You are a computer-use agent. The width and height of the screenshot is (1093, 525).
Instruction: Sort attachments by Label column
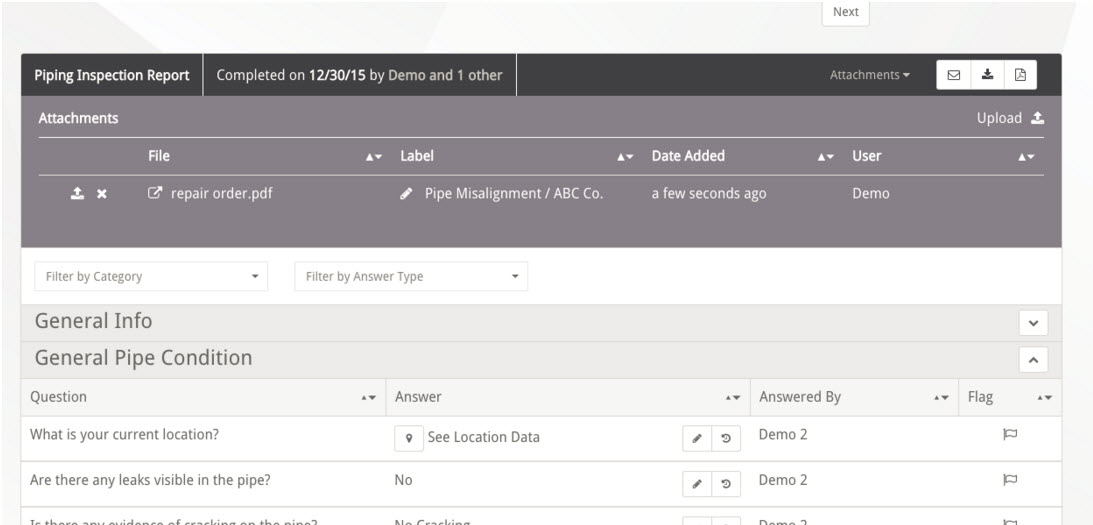(x=625, y=158)
